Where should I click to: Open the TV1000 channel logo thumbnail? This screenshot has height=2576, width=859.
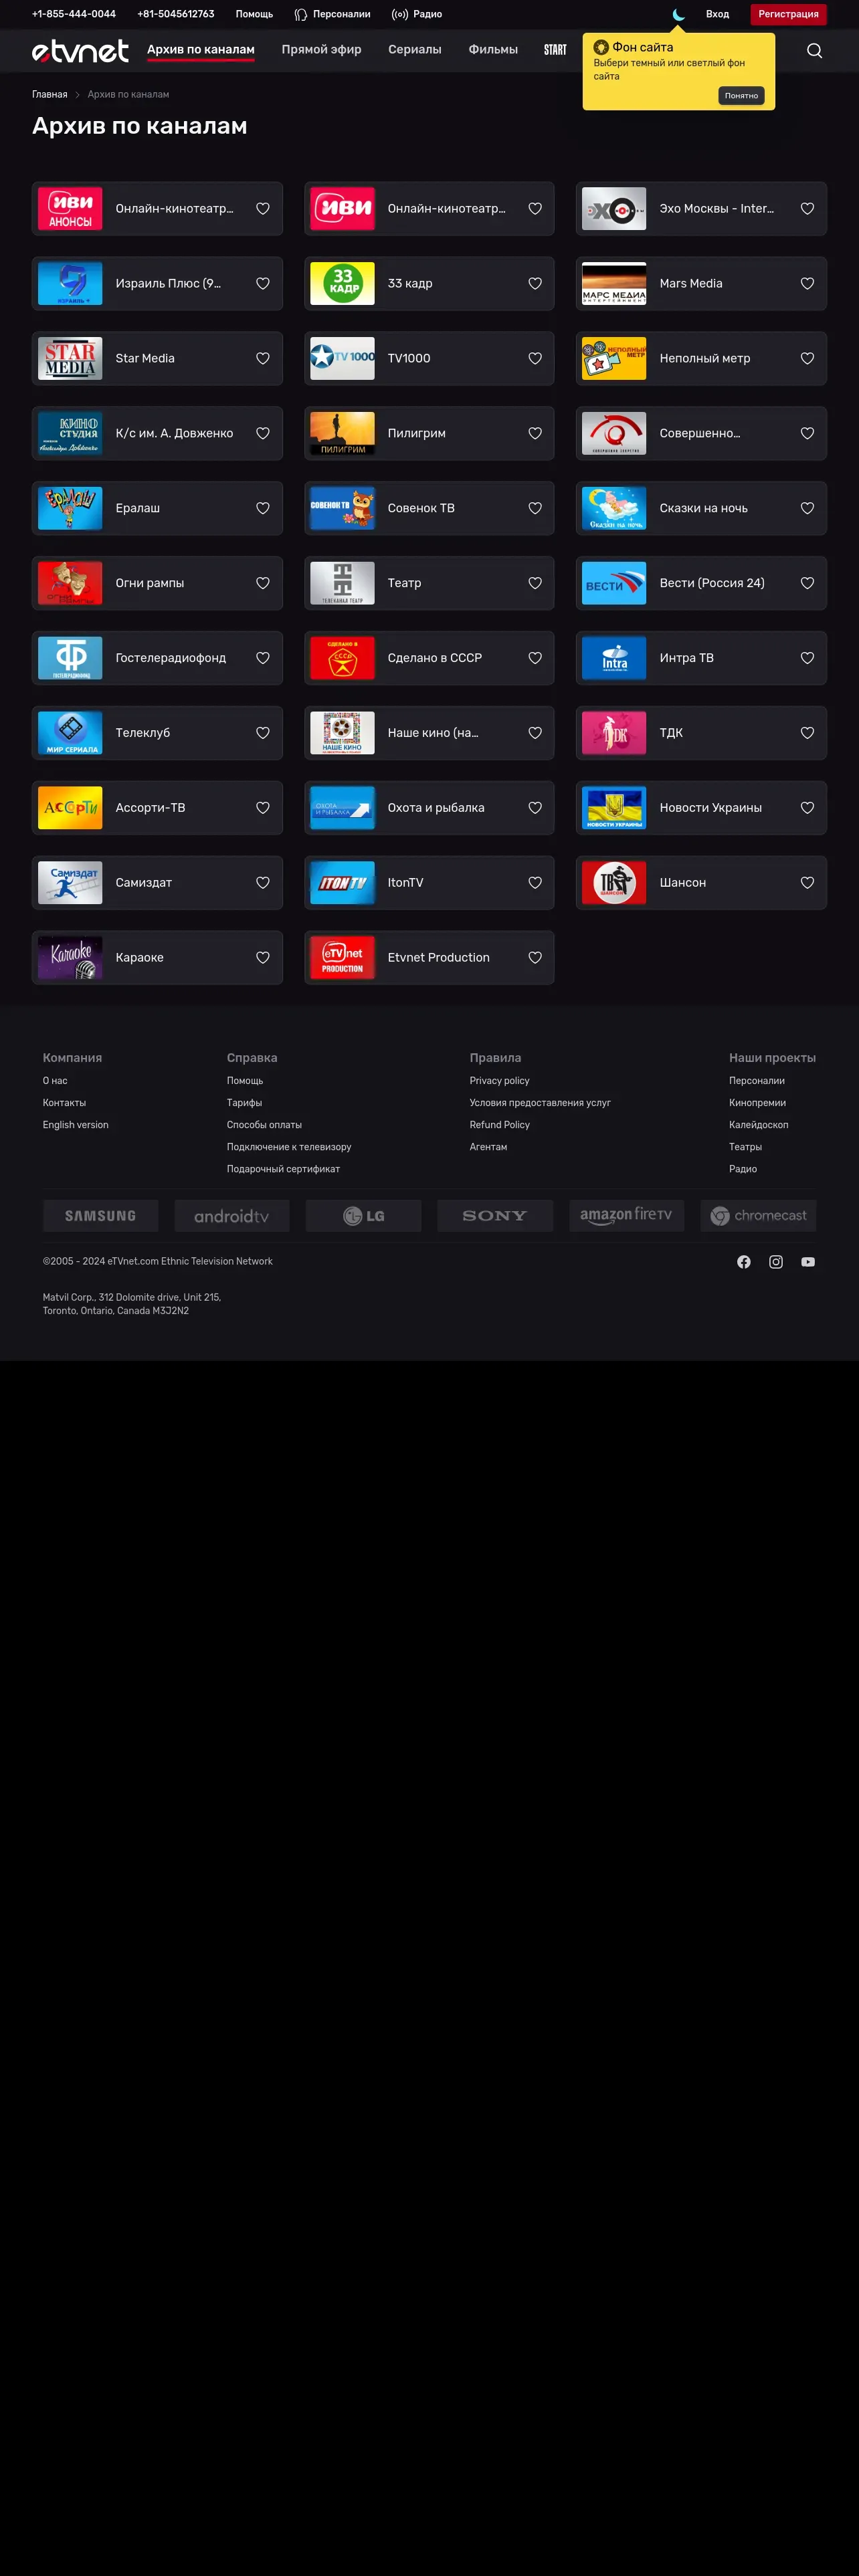[342, 359]
